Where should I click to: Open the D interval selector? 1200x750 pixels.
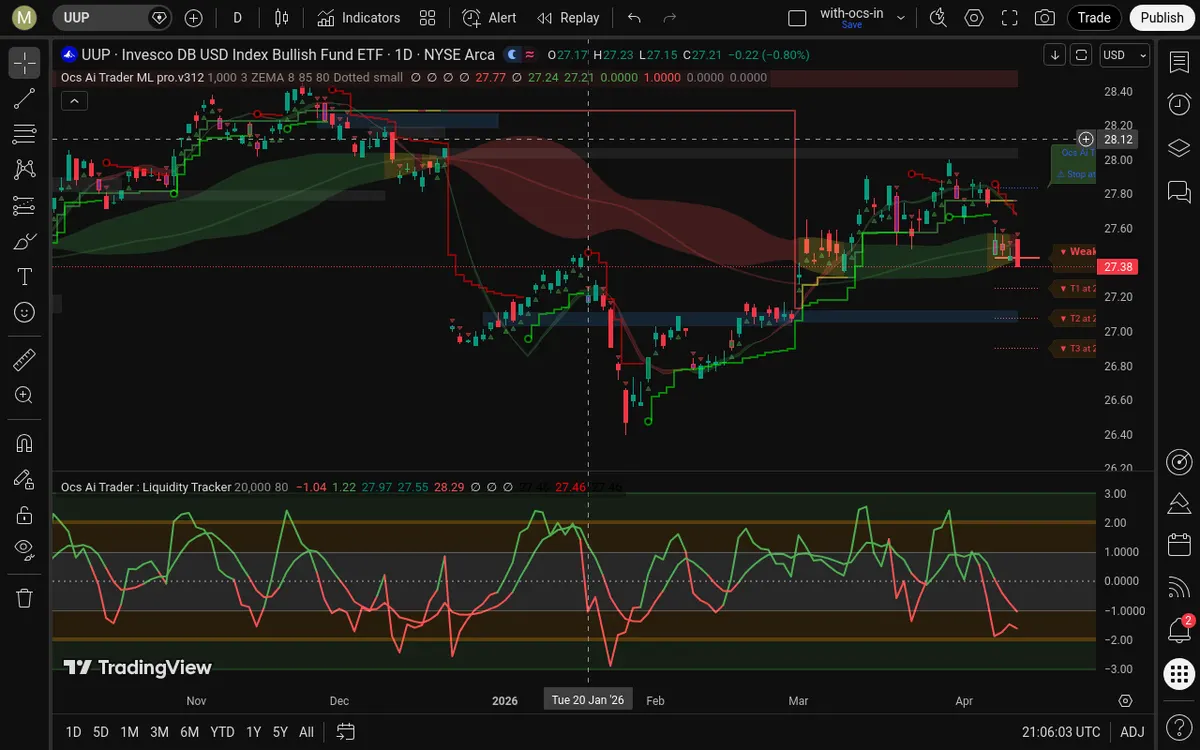237,18
